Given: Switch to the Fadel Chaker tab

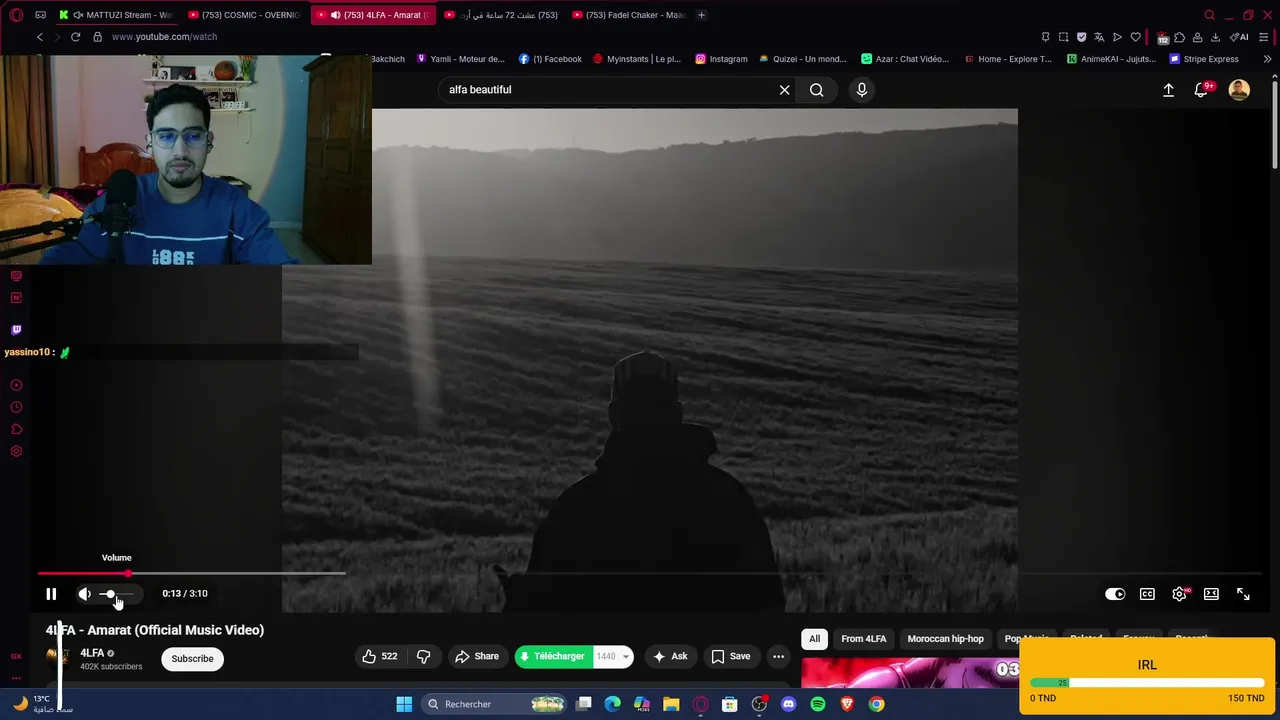Looking at the screenshot, I should [628, 15].
